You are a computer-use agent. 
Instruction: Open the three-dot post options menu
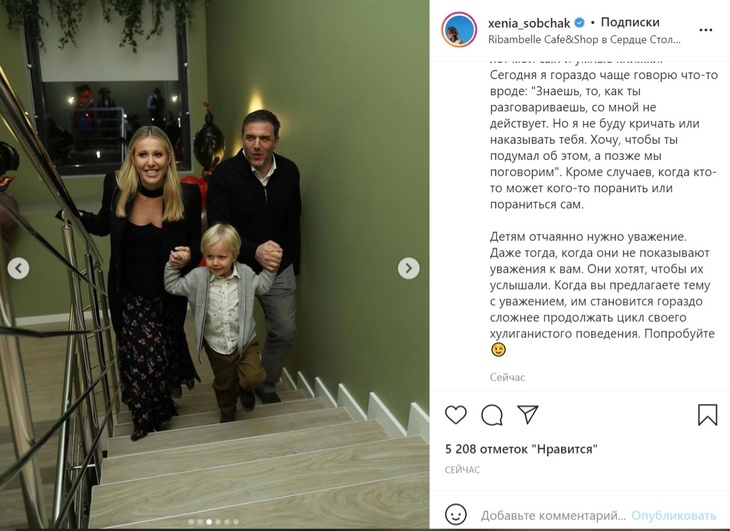706,30
